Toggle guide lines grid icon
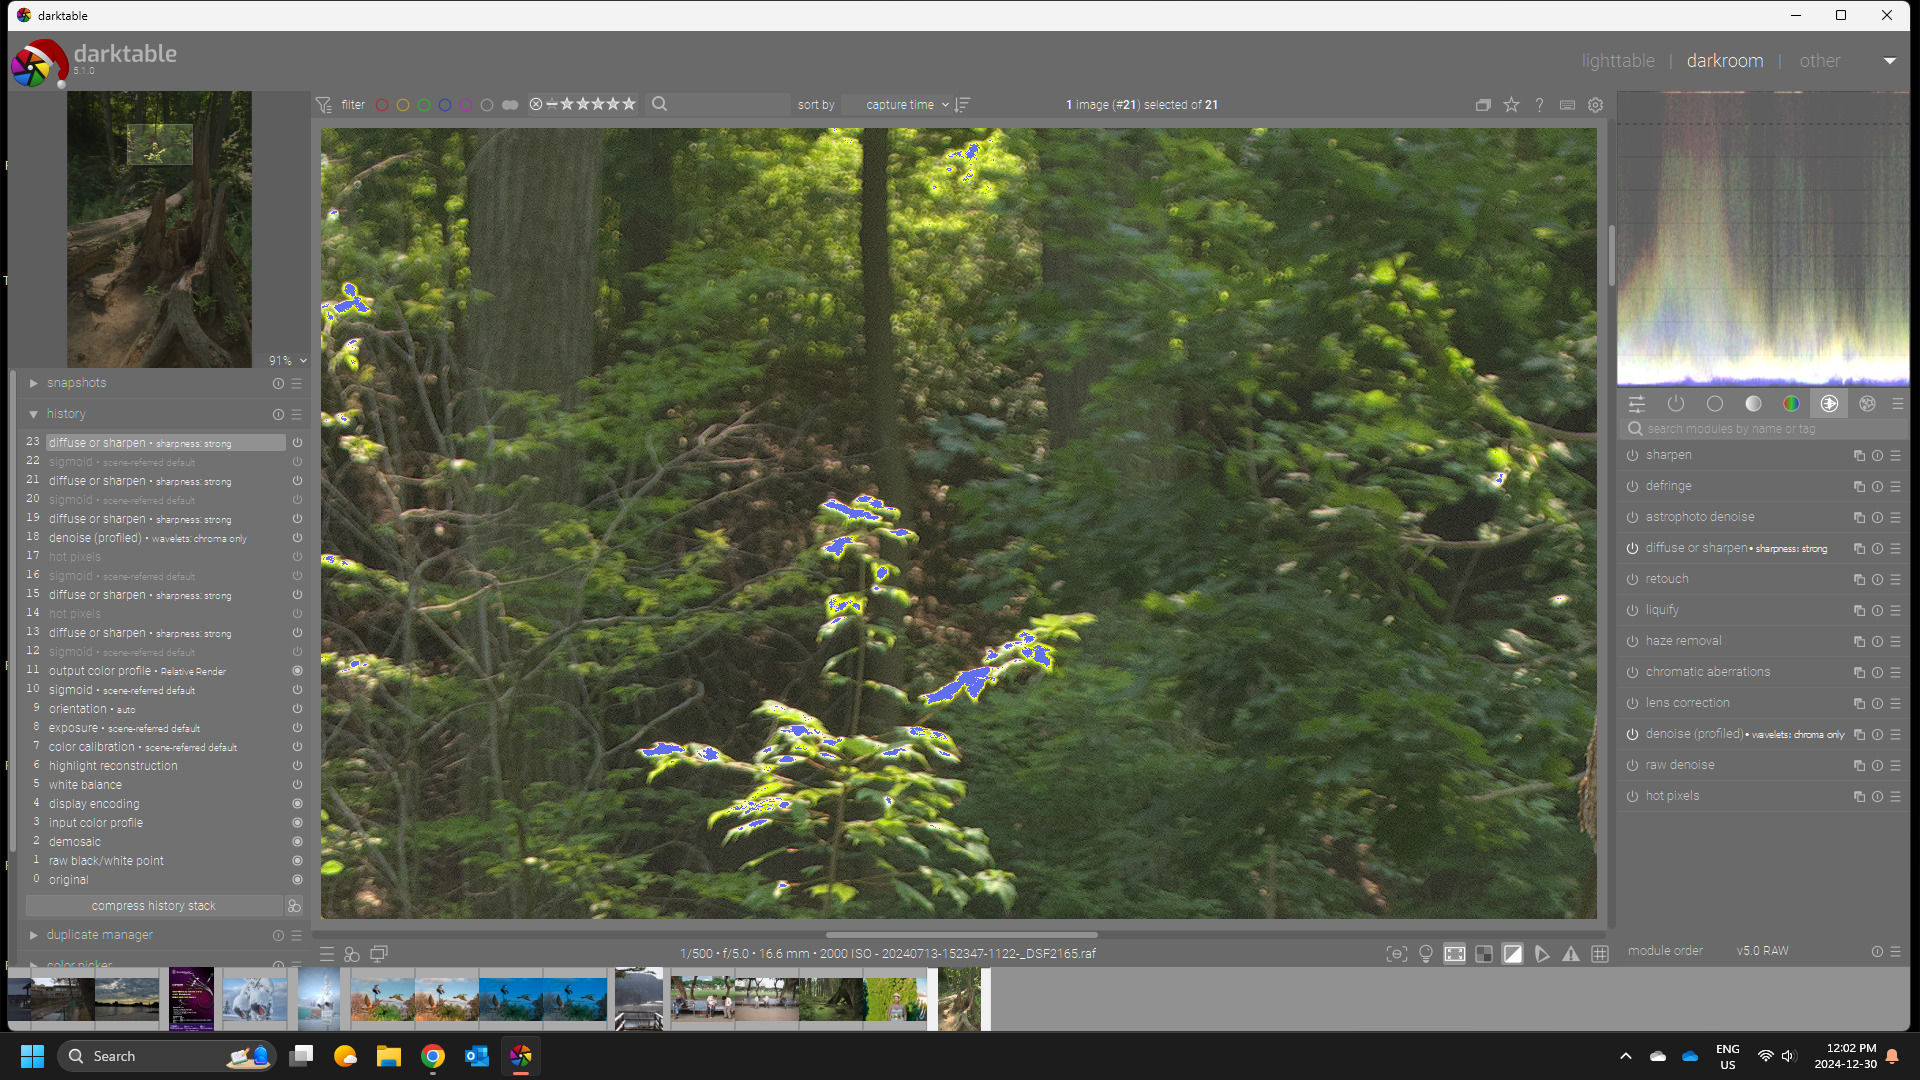The width and height of the screenshot is (1920, 1080). [x=1600, y=954]
